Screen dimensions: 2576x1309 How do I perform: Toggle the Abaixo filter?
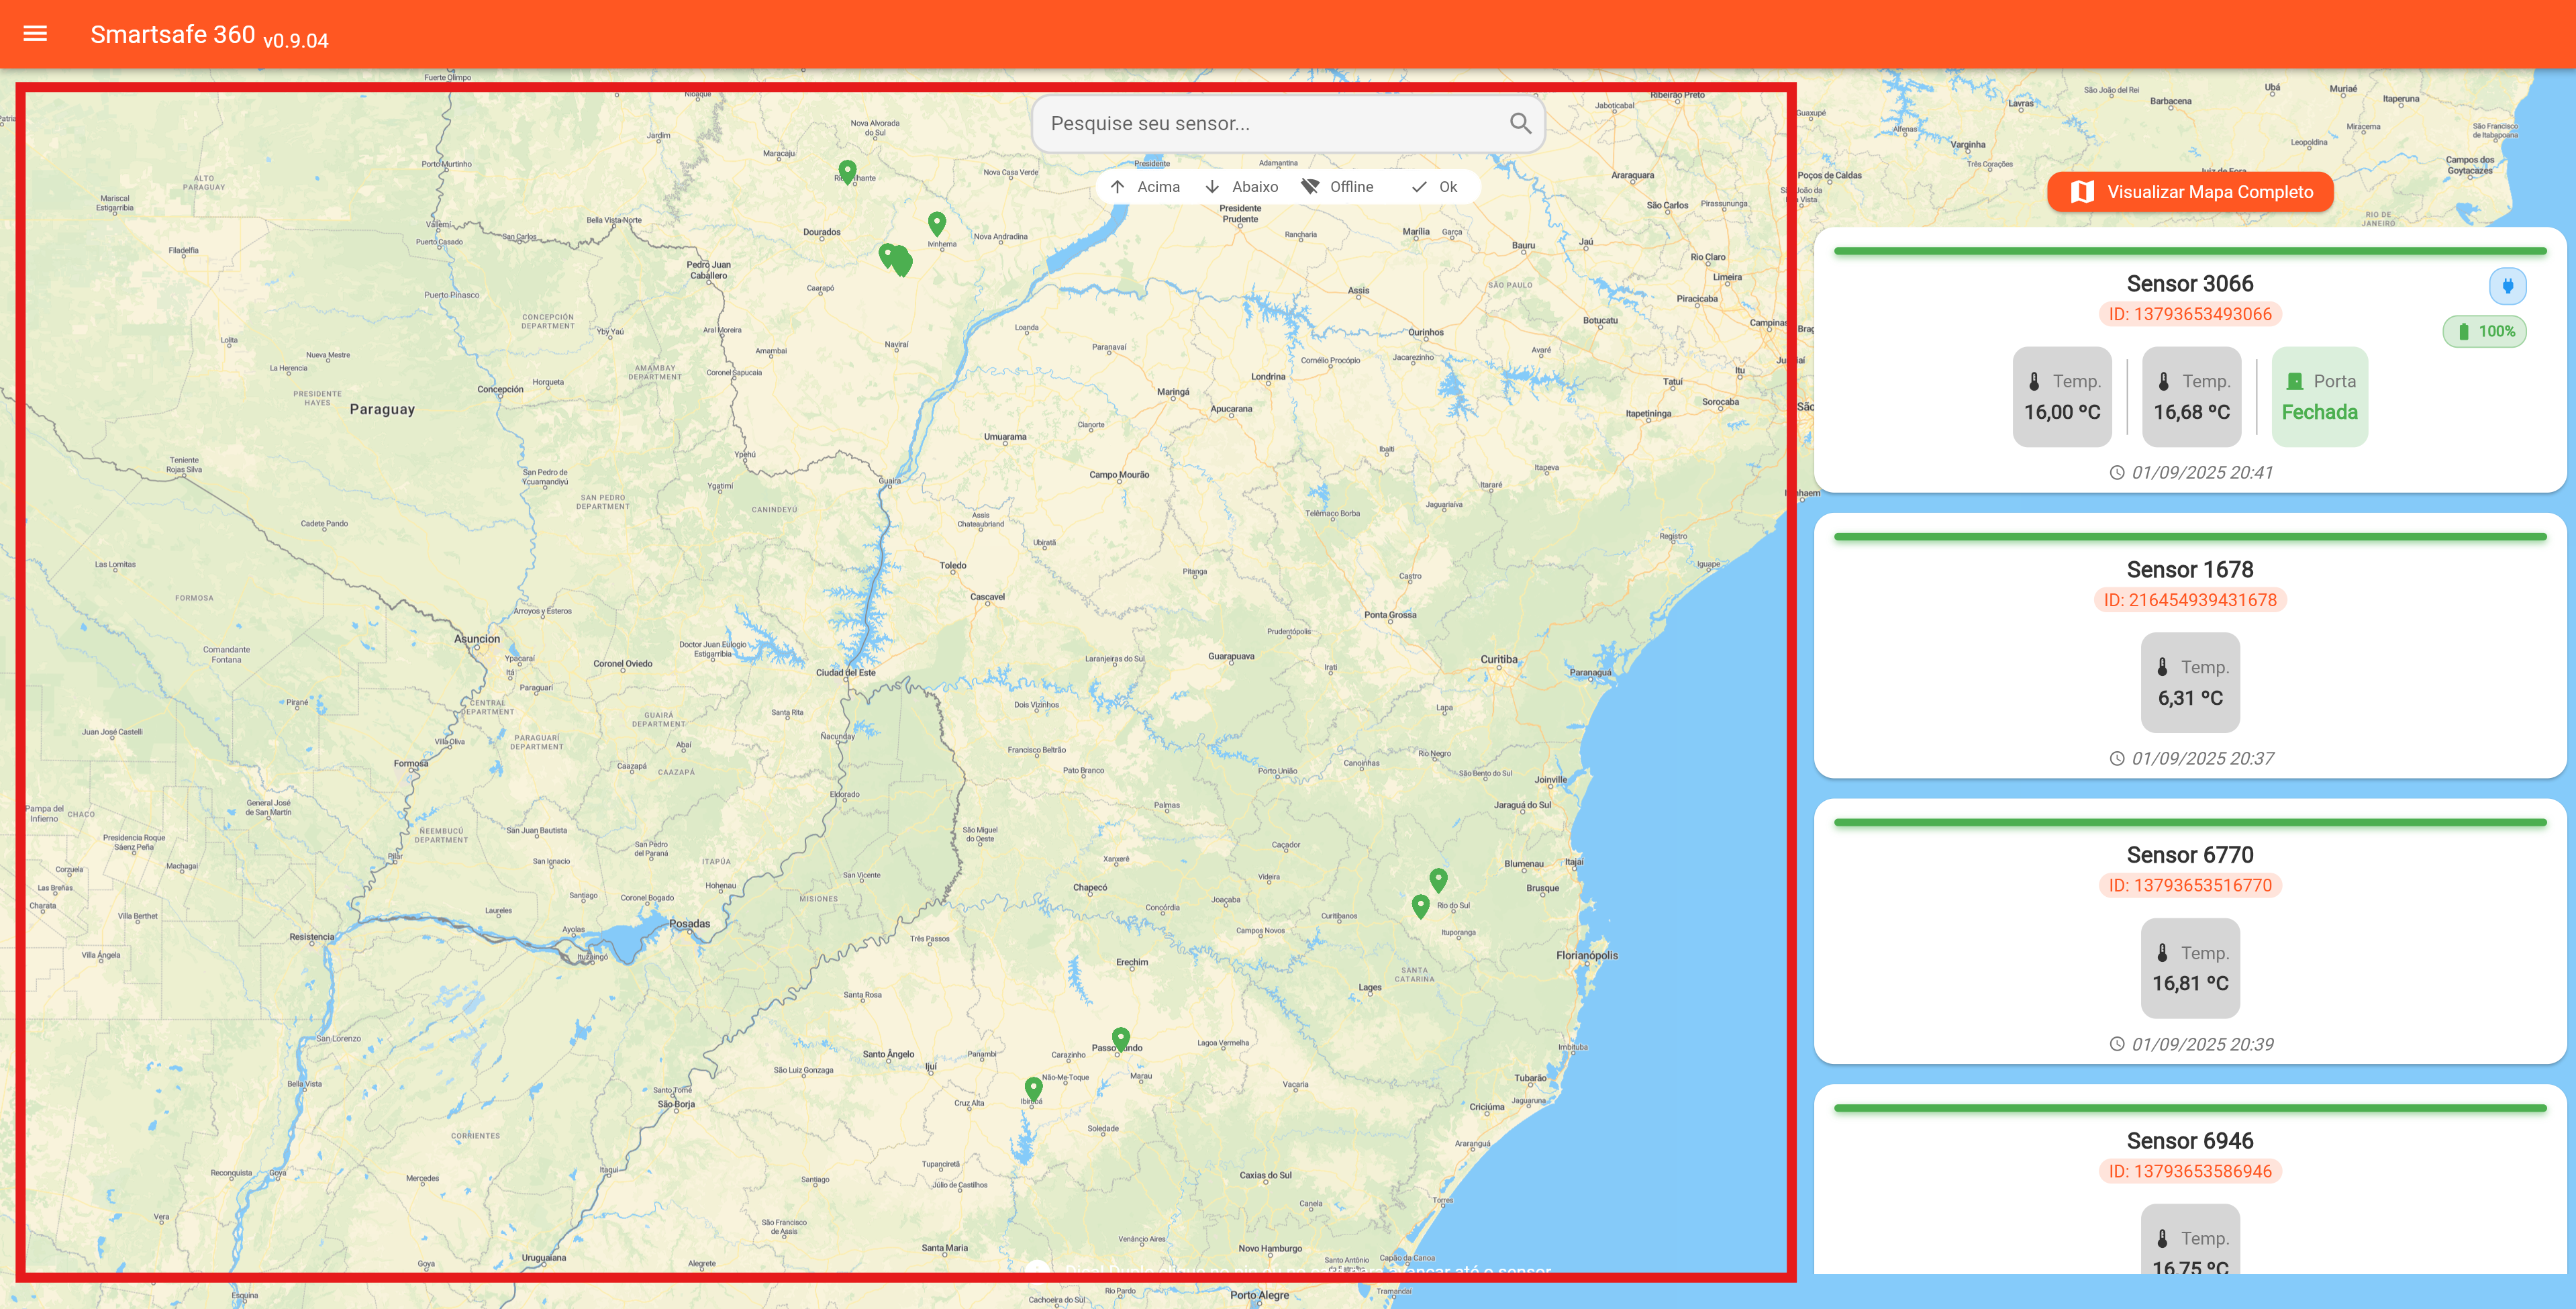coord(1241,187)
